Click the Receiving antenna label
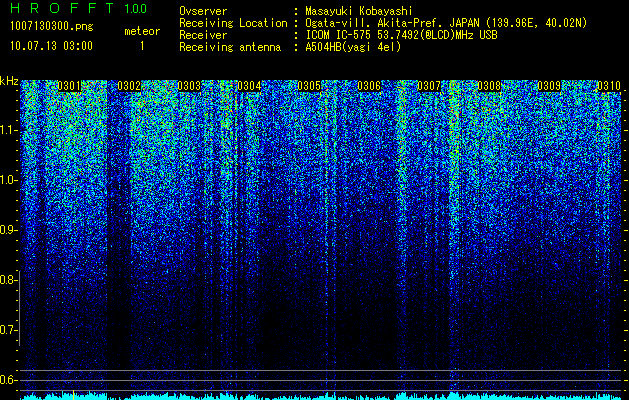629x400 pixels. click(x=230, y=47)
